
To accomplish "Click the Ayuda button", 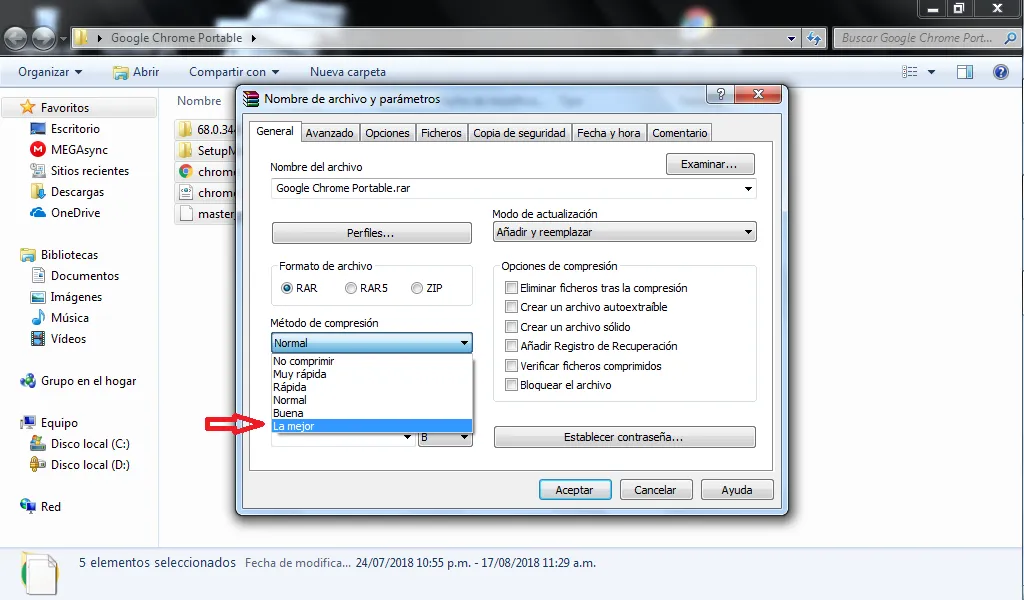I will 737,490.
